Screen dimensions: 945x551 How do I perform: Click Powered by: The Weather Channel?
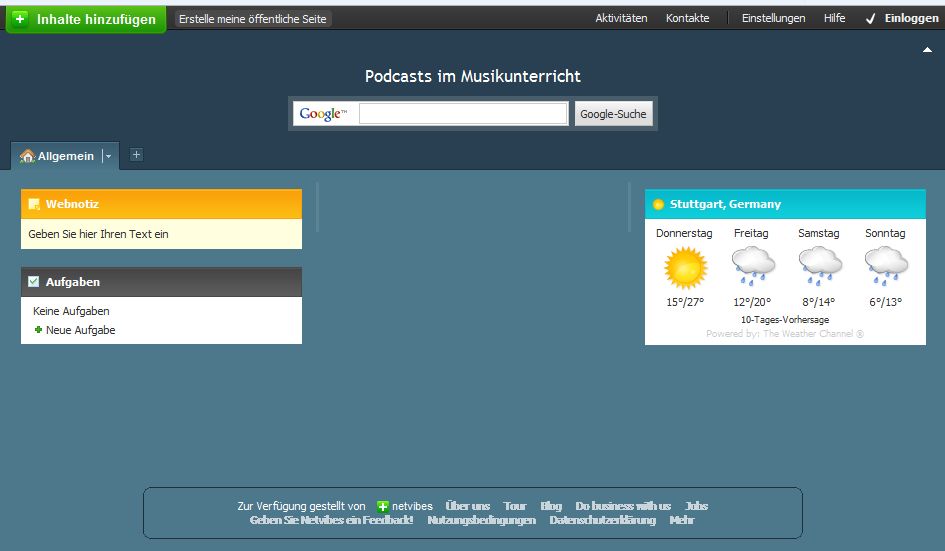tap(785, 333)
